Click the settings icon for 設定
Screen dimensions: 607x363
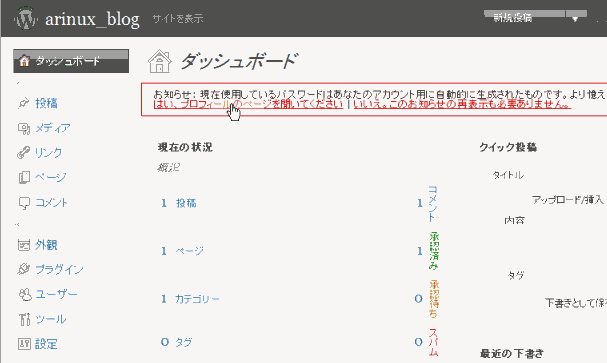pyautogui.click(x=24, y=344)
